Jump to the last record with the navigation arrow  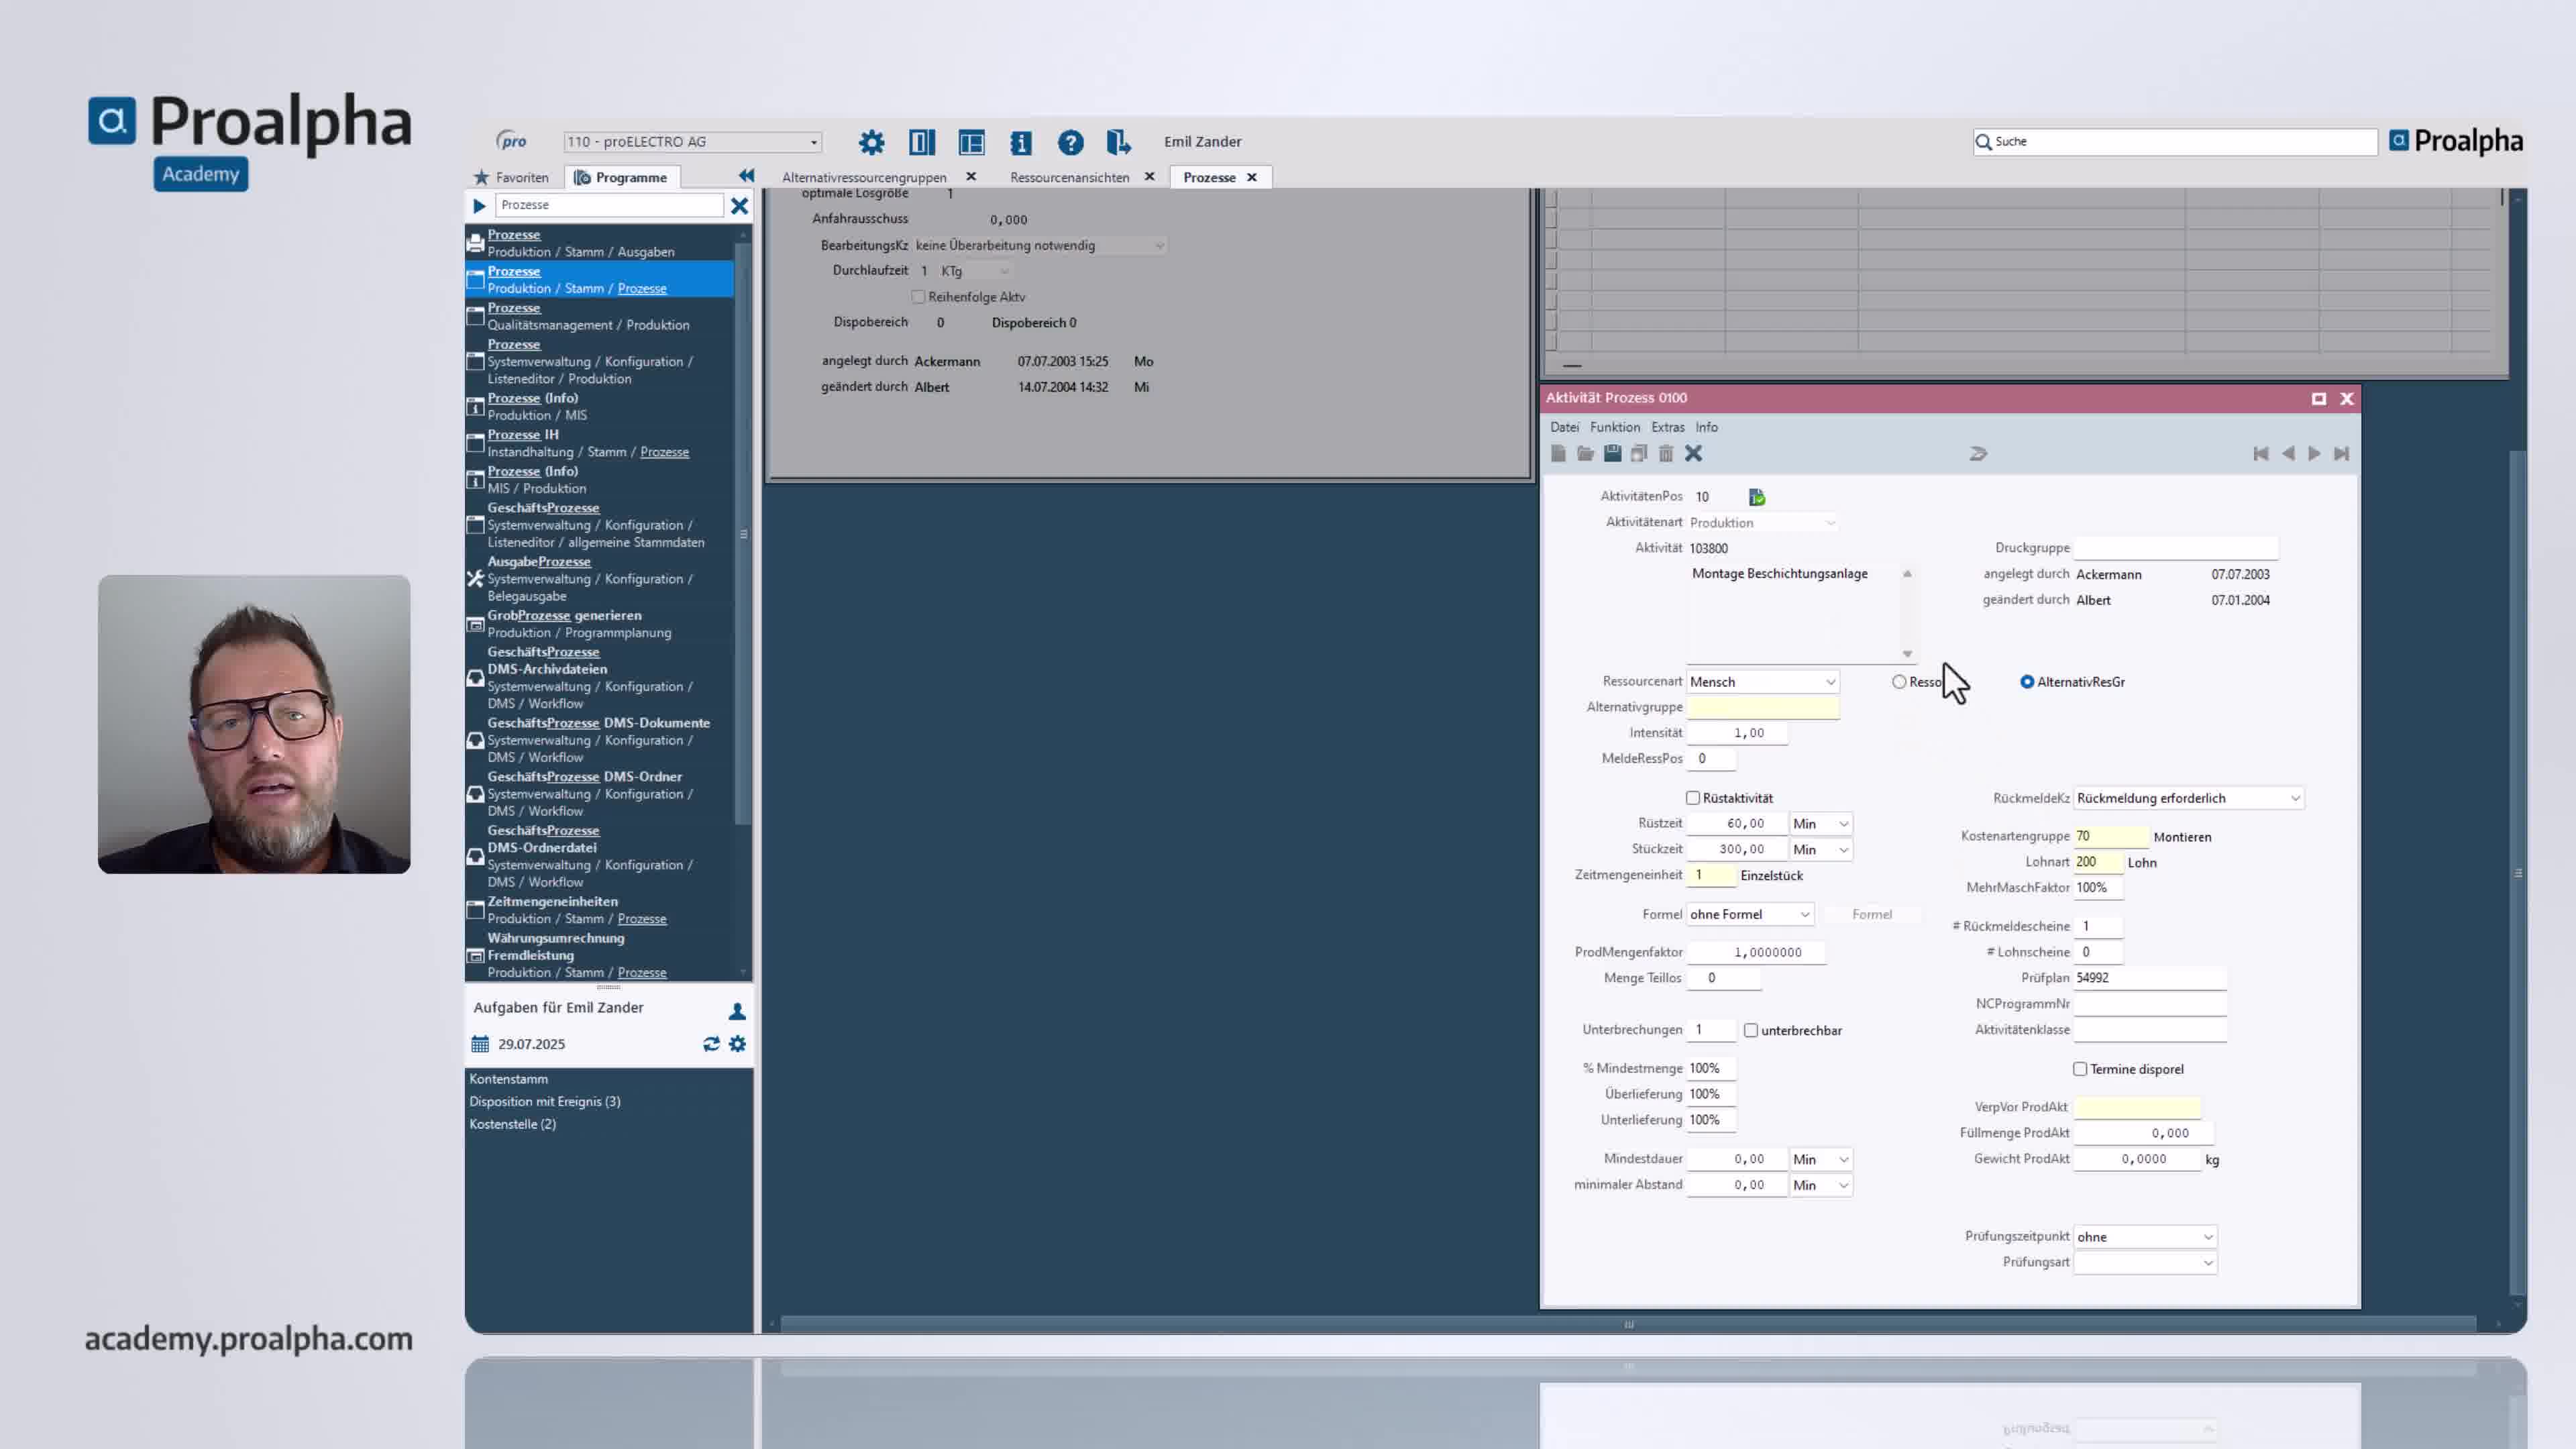[2342, 453]
